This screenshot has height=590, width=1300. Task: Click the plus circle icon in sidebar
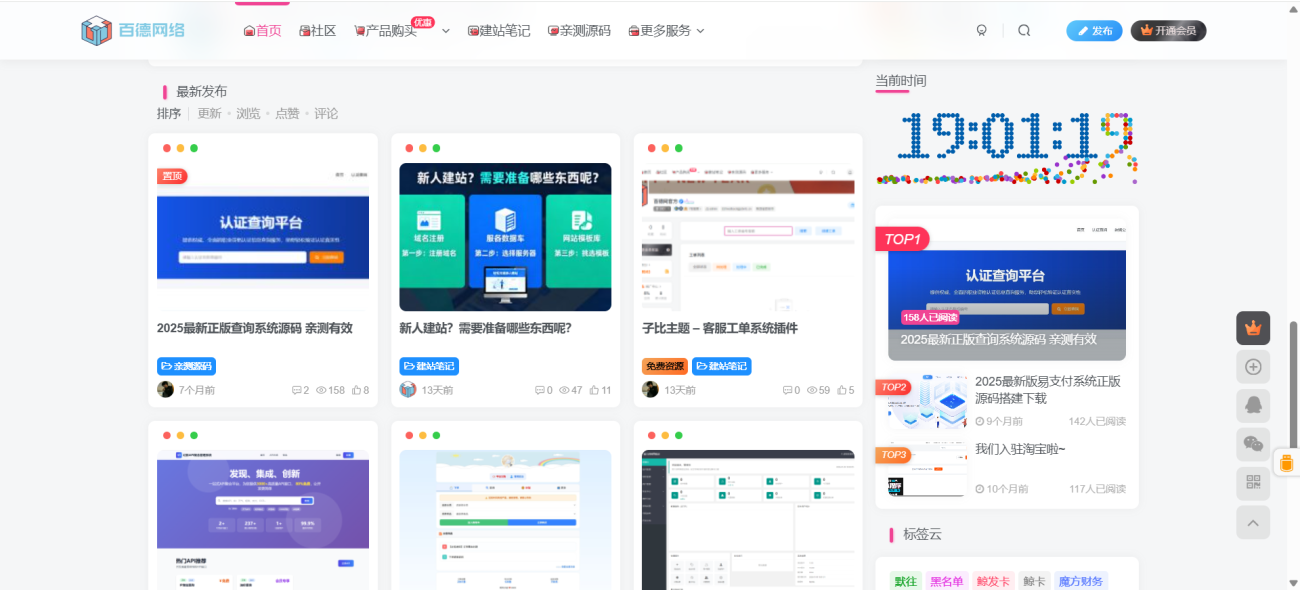pyautogui.click(x=1253, y=367)
